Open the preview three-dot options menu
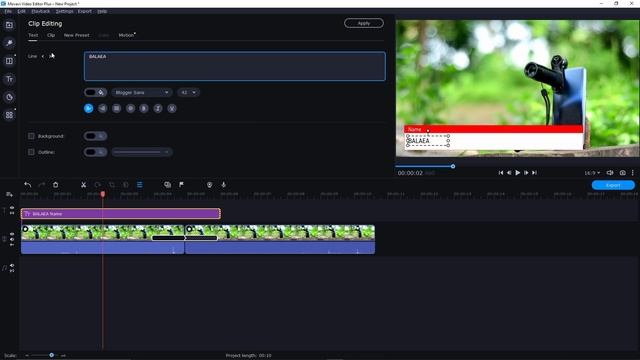 coord(633,173)
